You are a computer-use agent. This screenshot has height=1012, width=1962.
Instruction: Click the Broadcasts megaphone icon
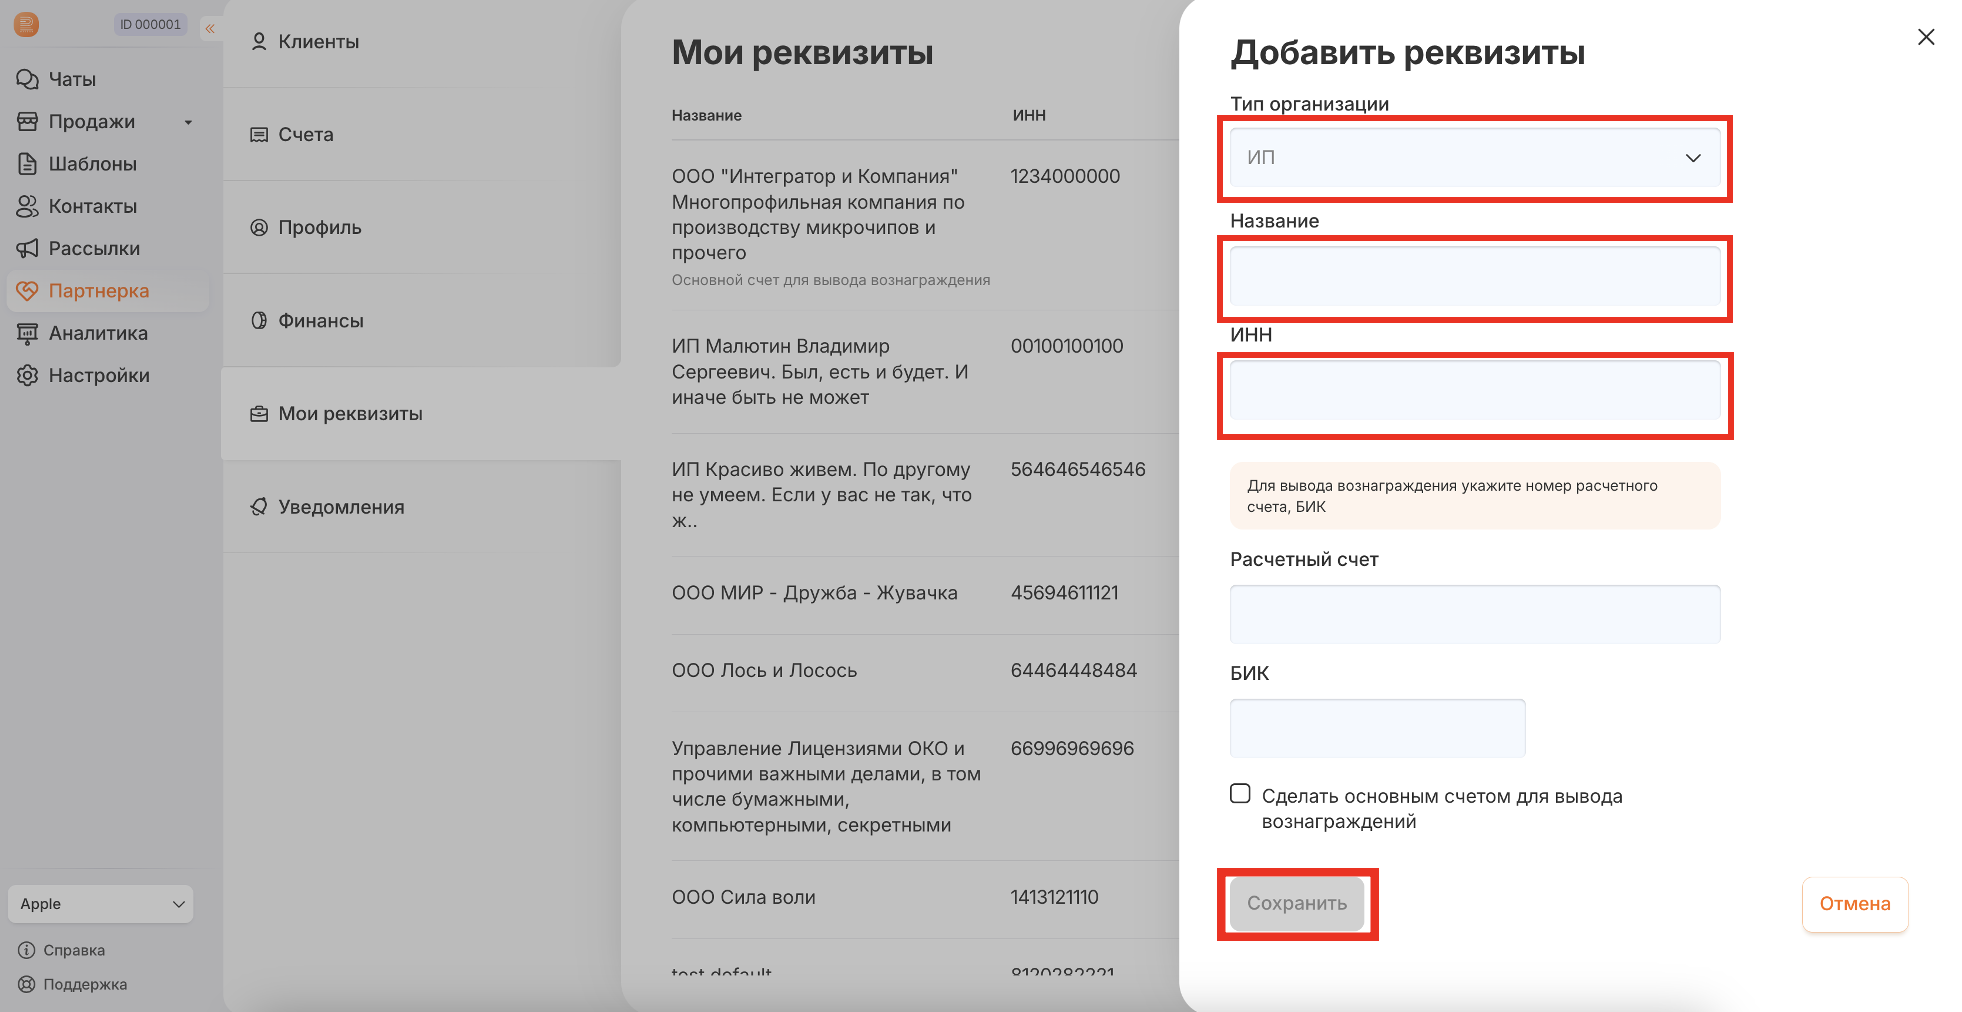(27, 248)
